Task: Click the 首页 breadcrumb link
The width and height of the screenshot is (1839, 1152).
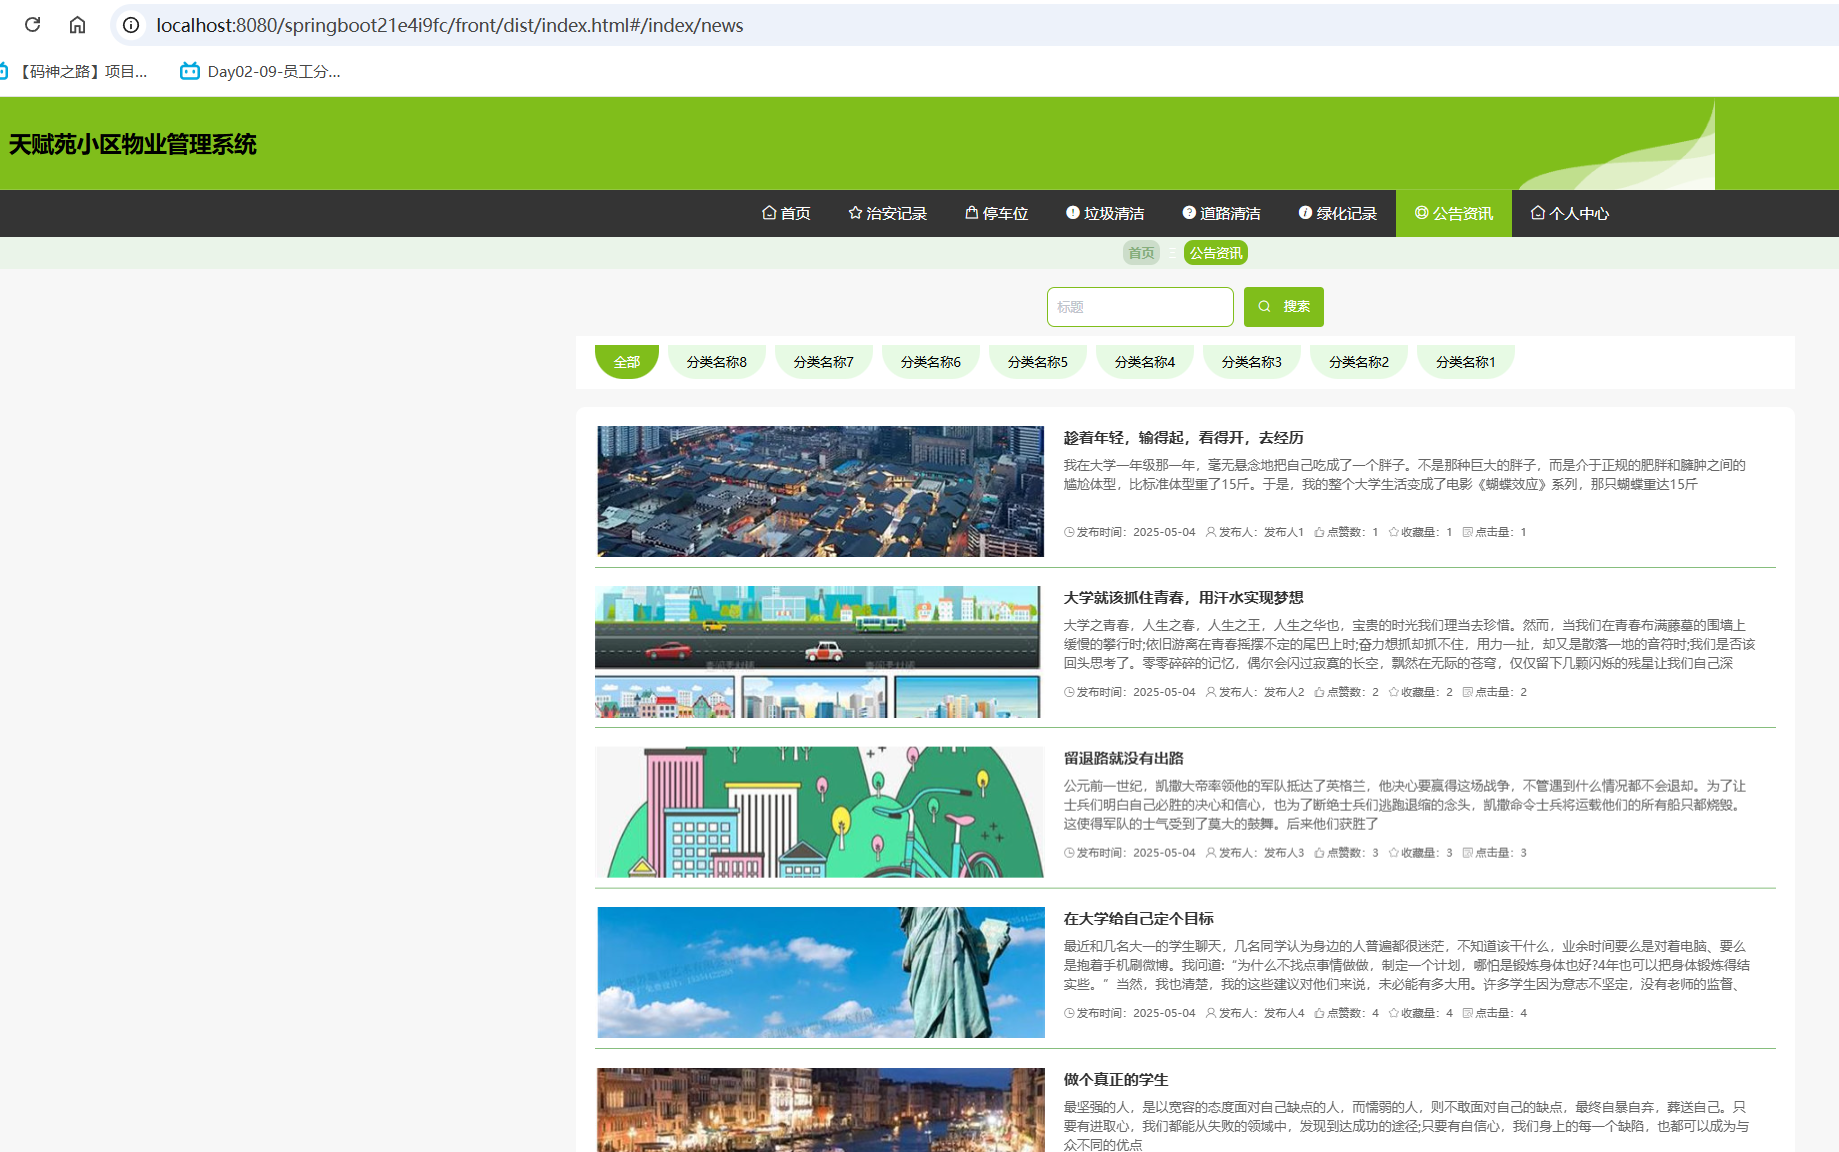Action: point(1141,253)
